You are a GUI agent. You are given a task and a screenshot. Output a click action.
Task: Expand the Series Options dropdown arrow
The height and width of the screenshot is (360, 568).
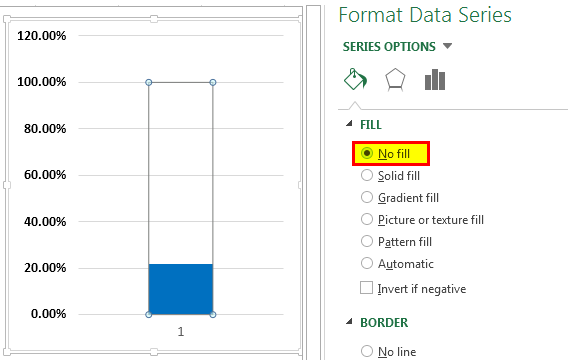(x=448, y=46)
